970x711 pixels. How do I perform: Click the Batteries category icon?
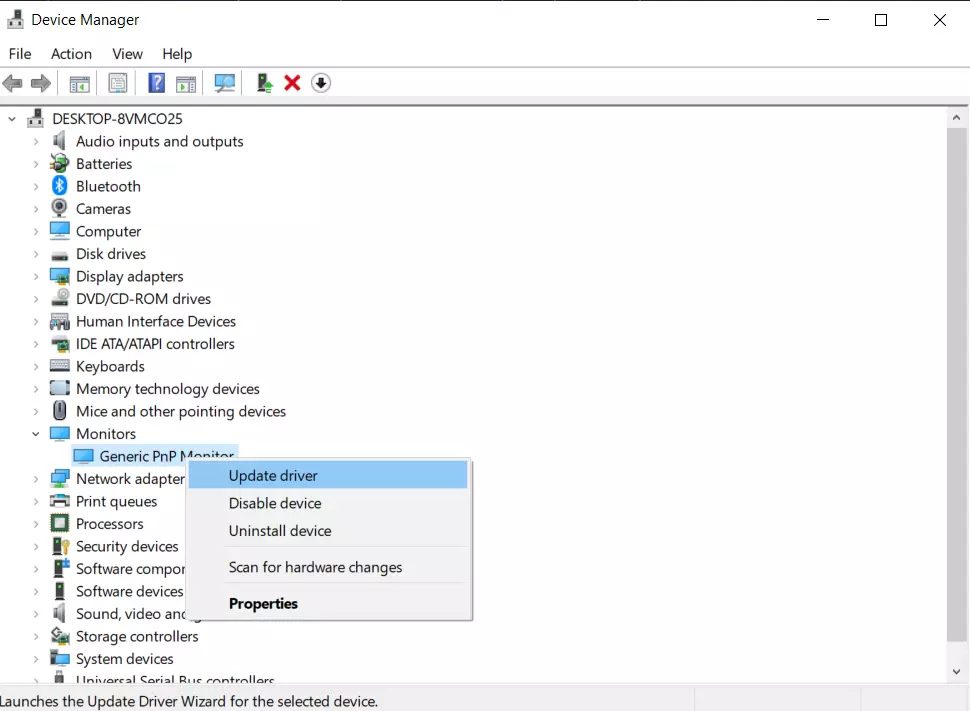[x=59, y=163]
